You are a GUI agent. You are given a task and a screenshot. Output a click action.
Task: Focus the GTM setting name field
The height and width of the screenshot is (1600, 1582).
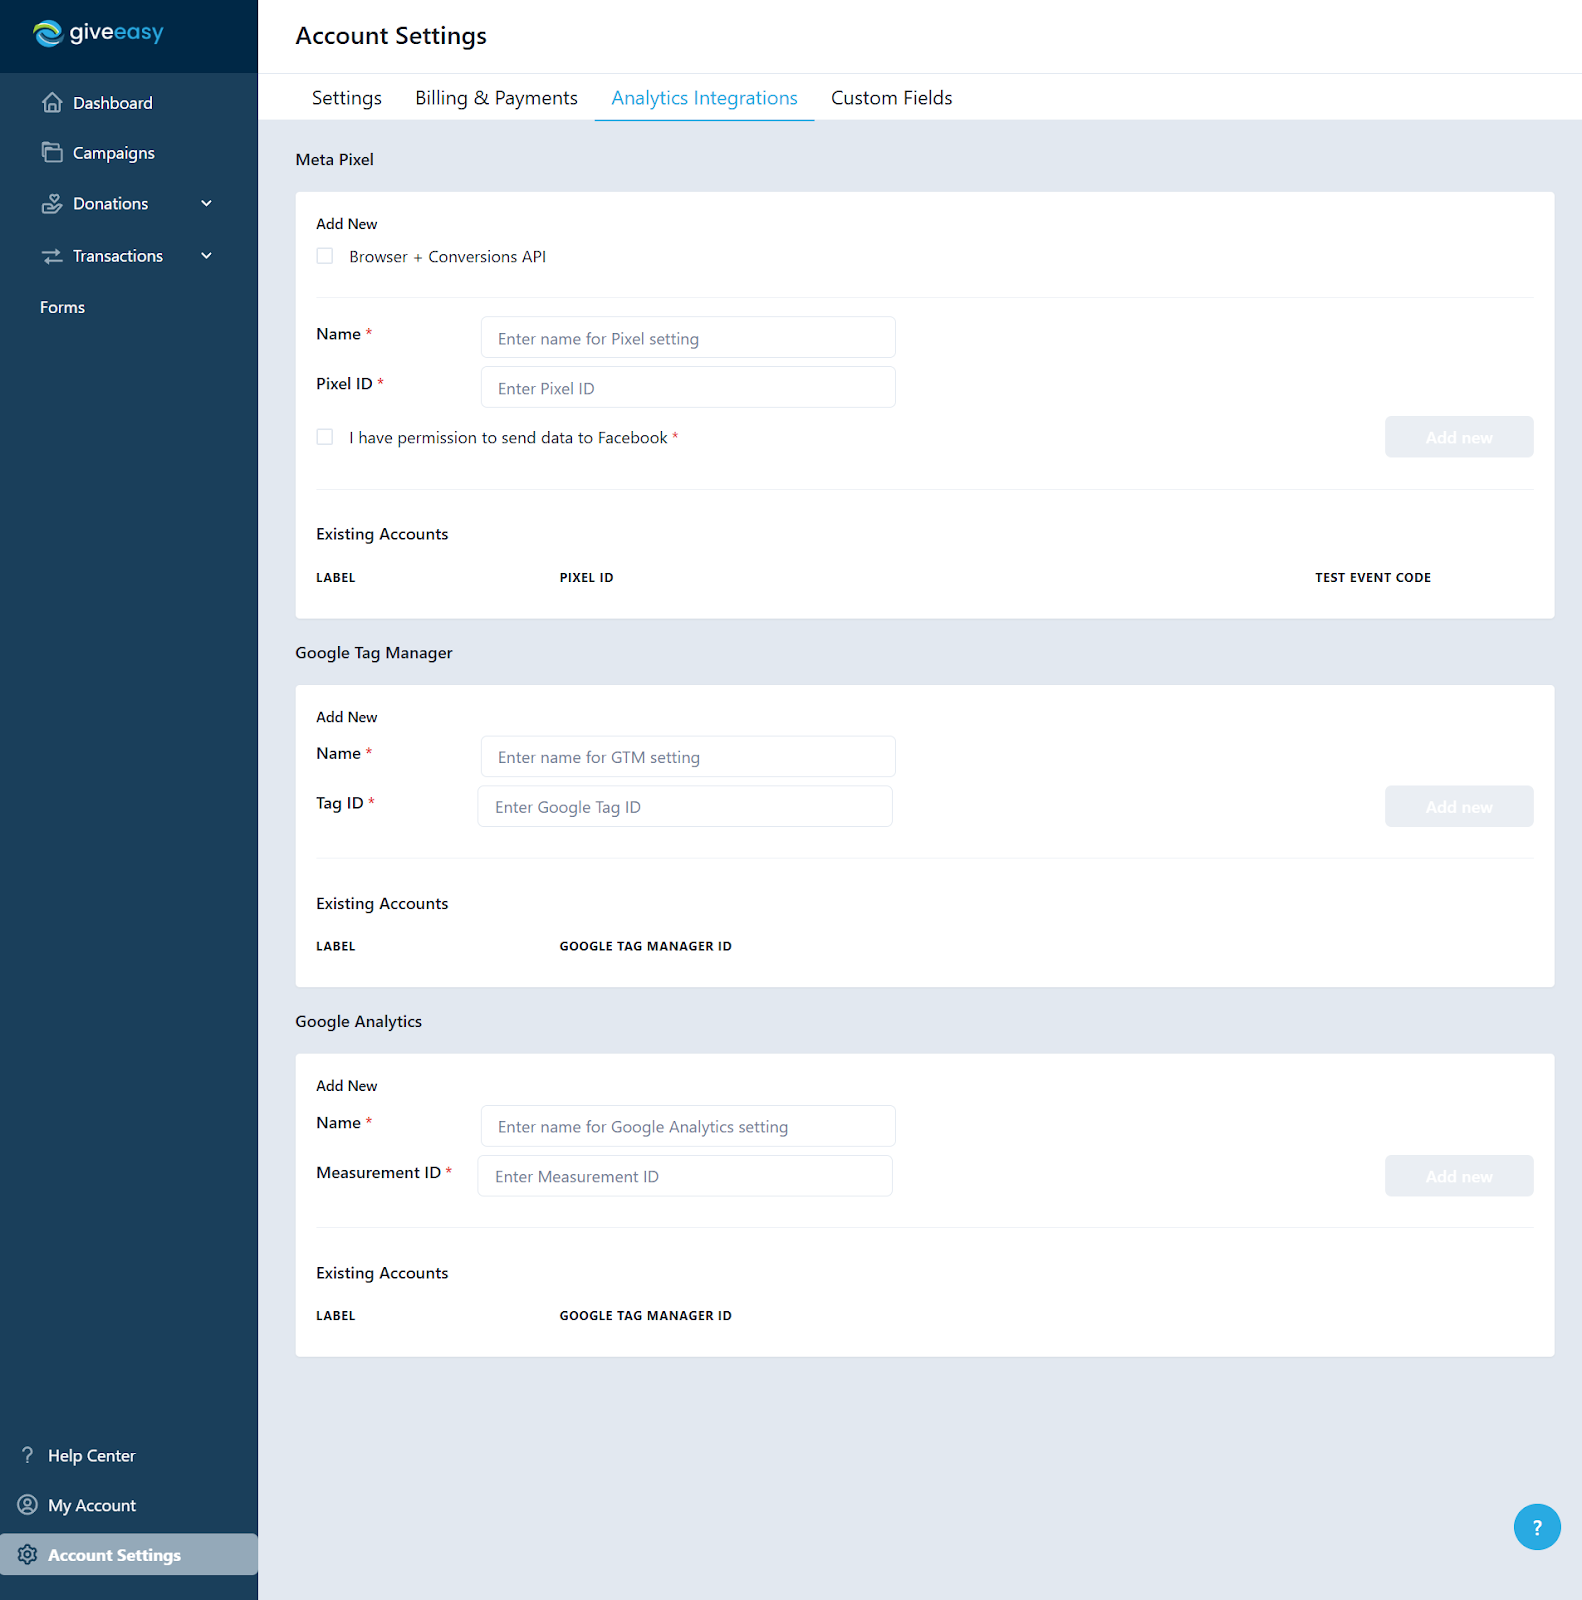[x=688, y=757]
